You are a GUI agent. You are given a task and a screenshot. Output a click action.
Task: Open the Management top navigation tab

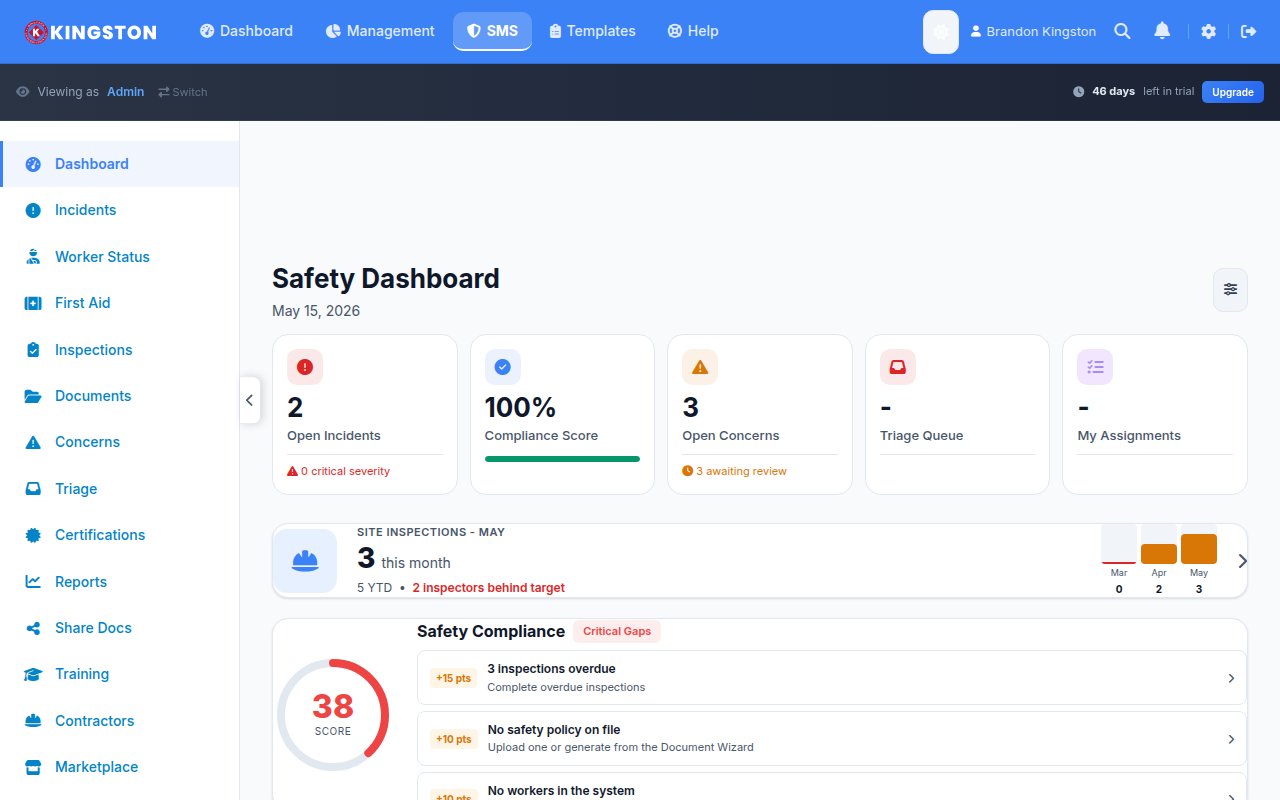(380, 31)
